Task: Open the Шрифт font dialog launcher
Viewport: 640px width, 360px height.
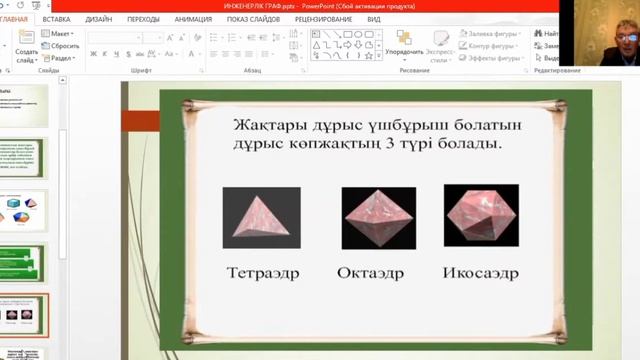Action: click(x=201, y=71)
